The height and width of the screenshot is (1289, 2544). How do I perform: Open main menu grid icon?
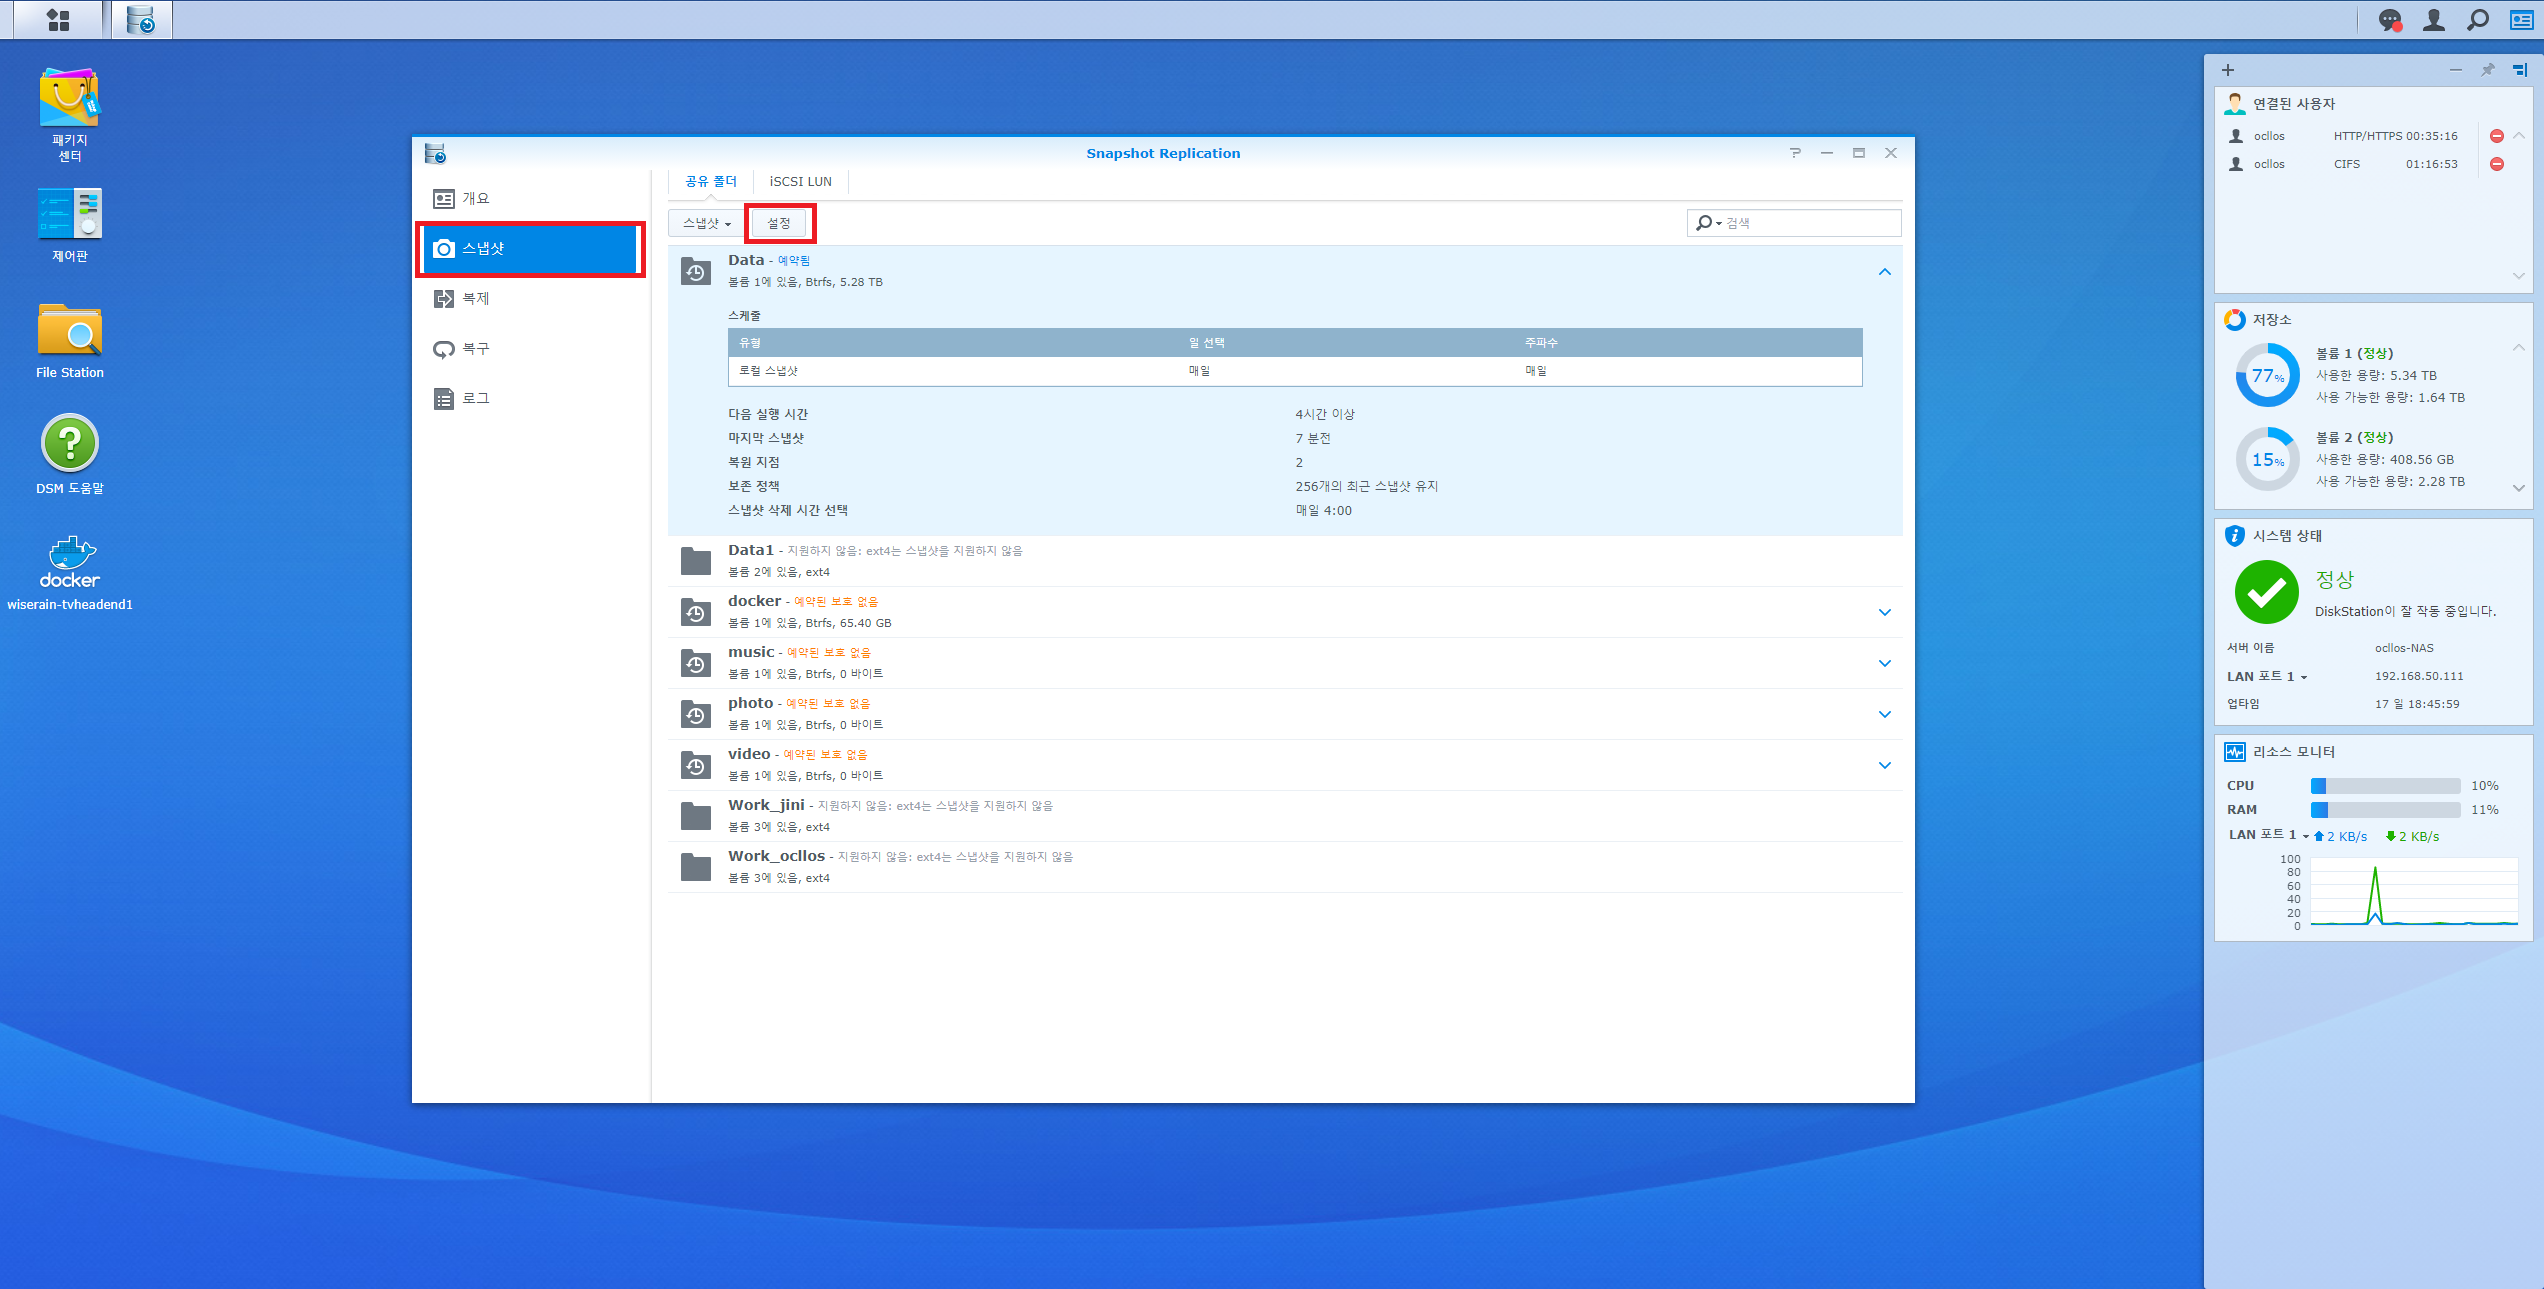pyautogui.click(x=58, y=20)
